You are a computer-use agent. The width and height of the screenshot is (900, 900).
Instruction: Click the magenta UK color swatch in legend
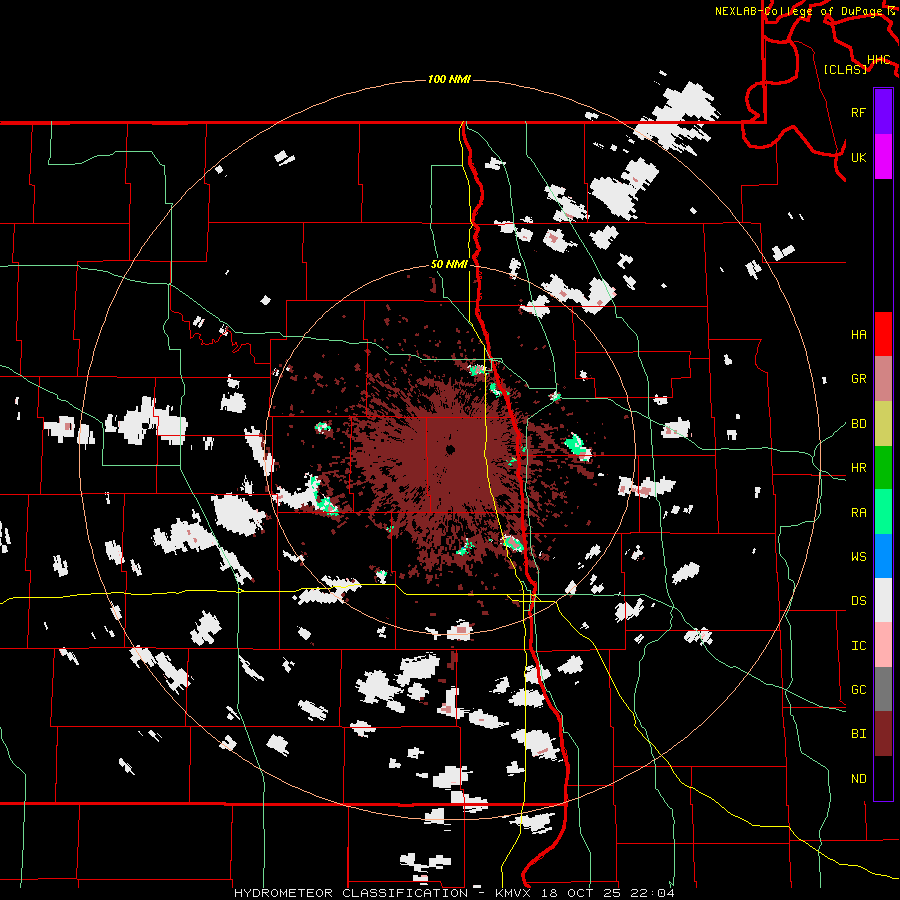(x=883, y=156)
